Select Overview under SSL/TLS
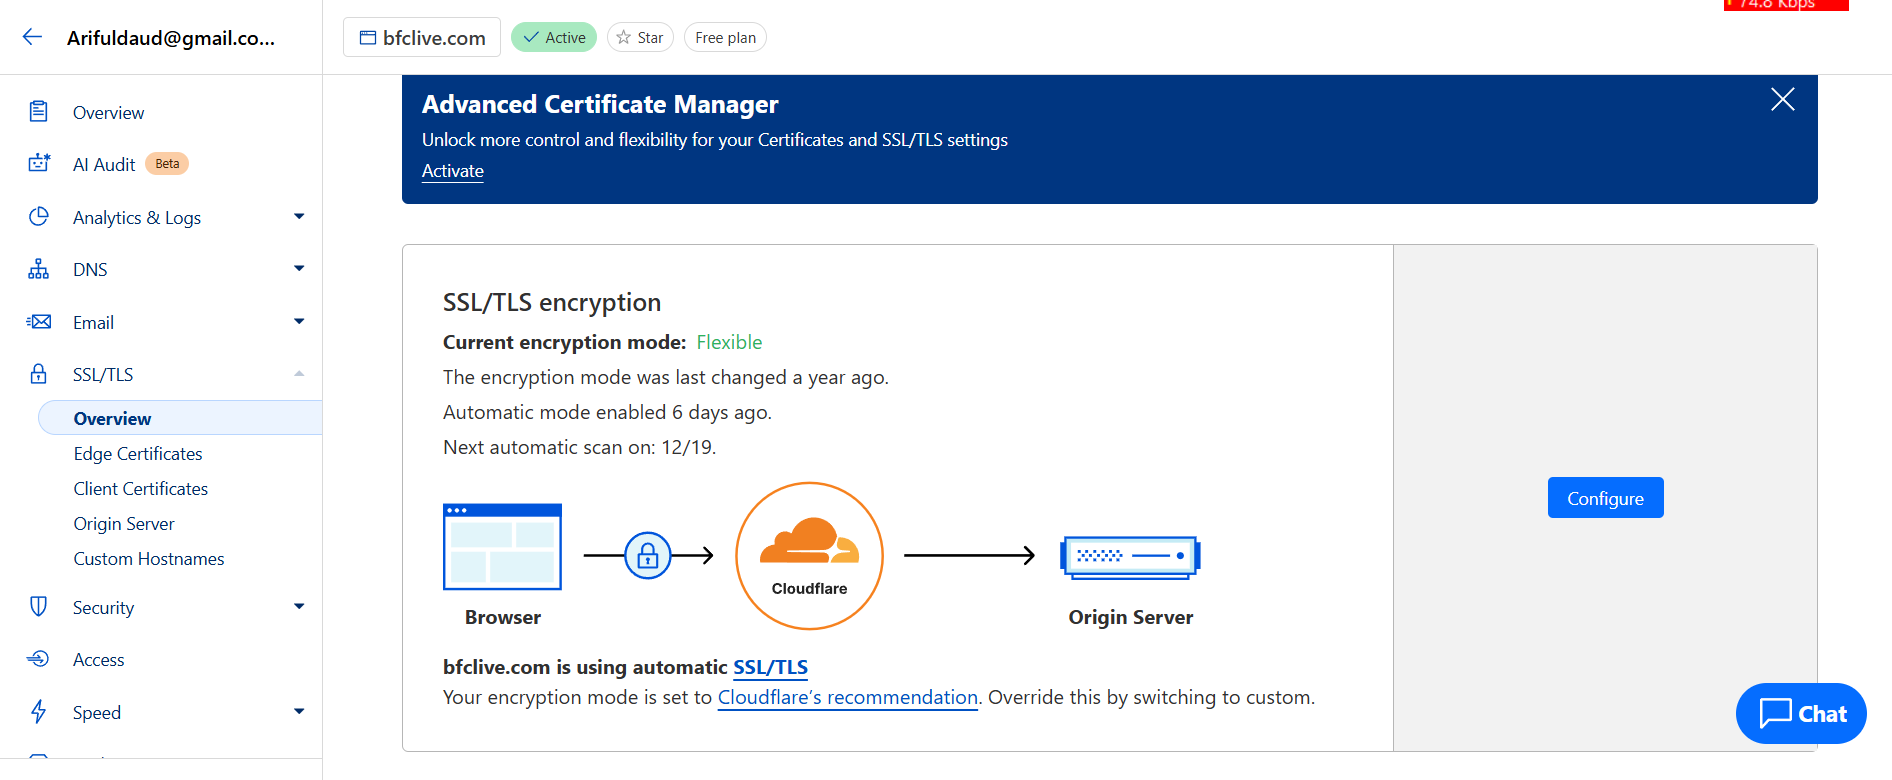This screenshot has height=780, width=1892. (x=180, y=418)
